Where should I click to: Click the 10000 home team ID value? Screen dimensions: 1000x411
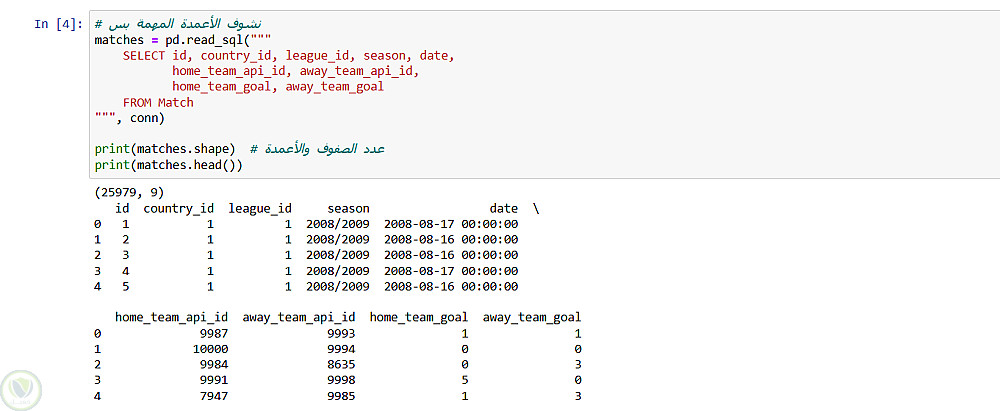208,349
